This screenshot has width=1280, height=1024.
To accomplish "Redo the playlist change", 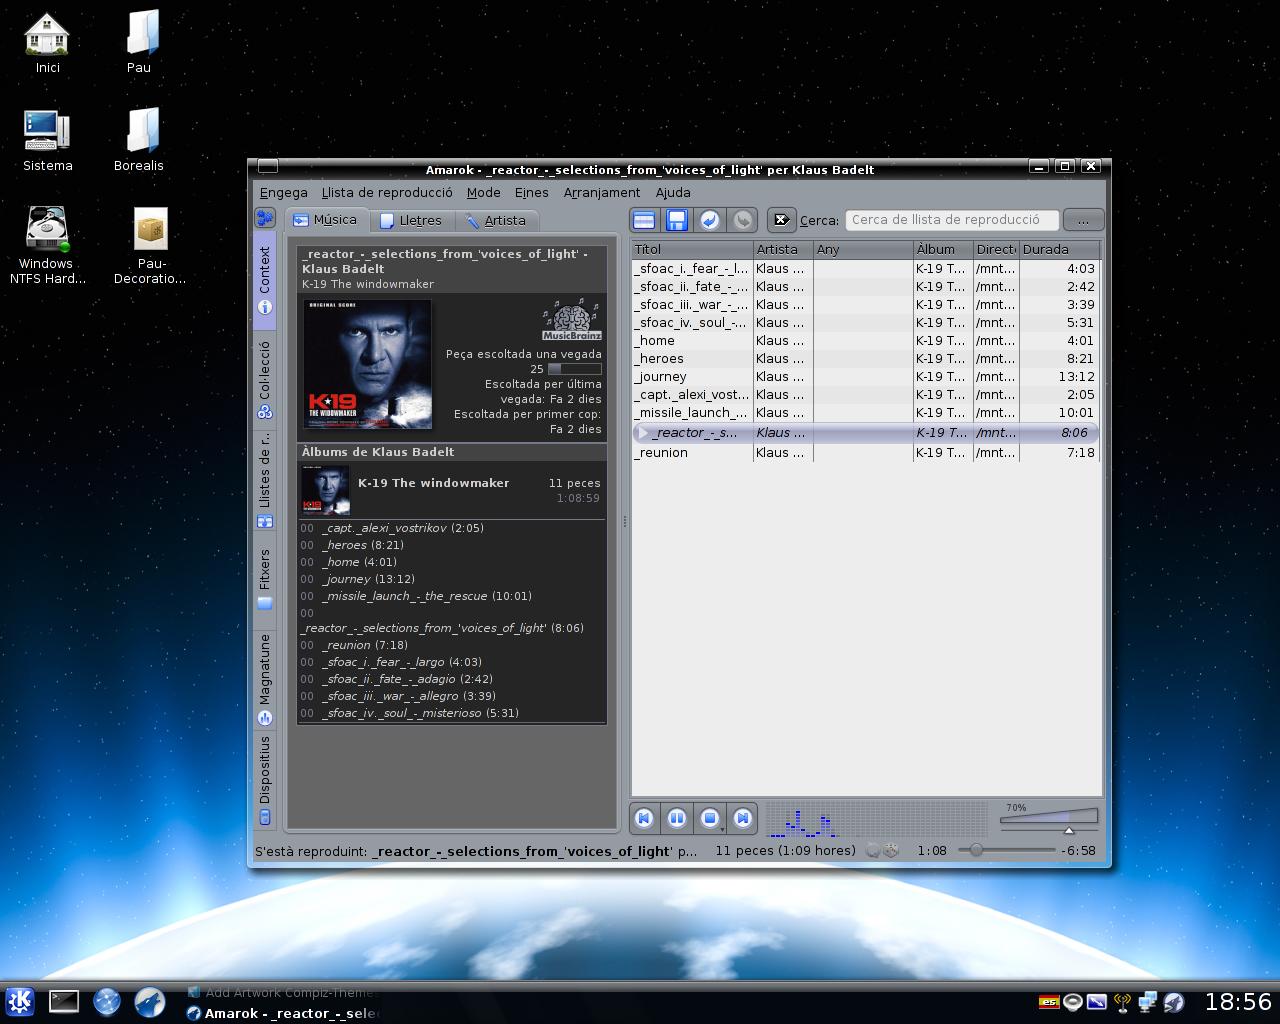I will pos(743,220).
